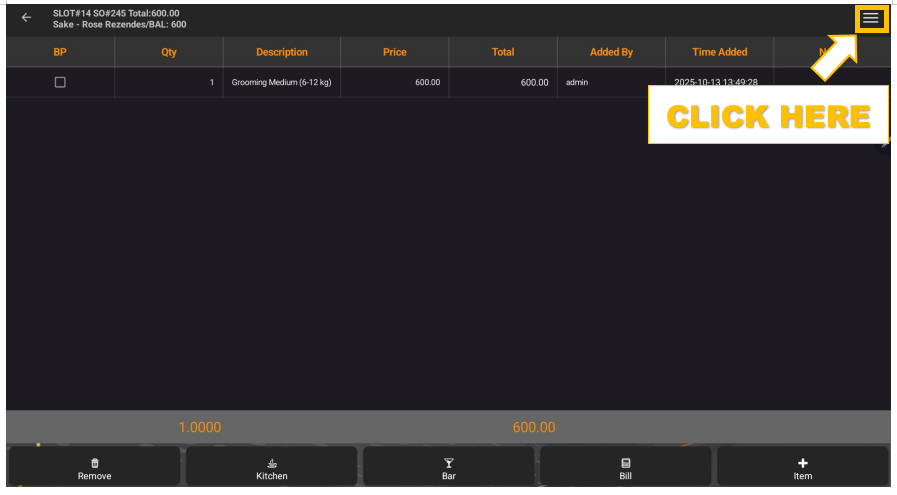Click the admin cell in Added By column
This screenshot has height=495, width=897.
pos(577,82)
